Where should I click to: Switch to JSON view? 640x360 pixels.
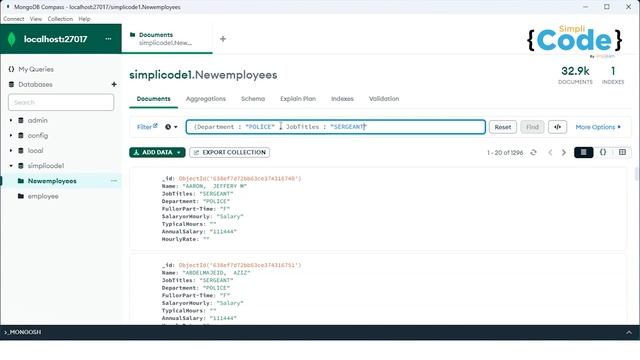603,152
